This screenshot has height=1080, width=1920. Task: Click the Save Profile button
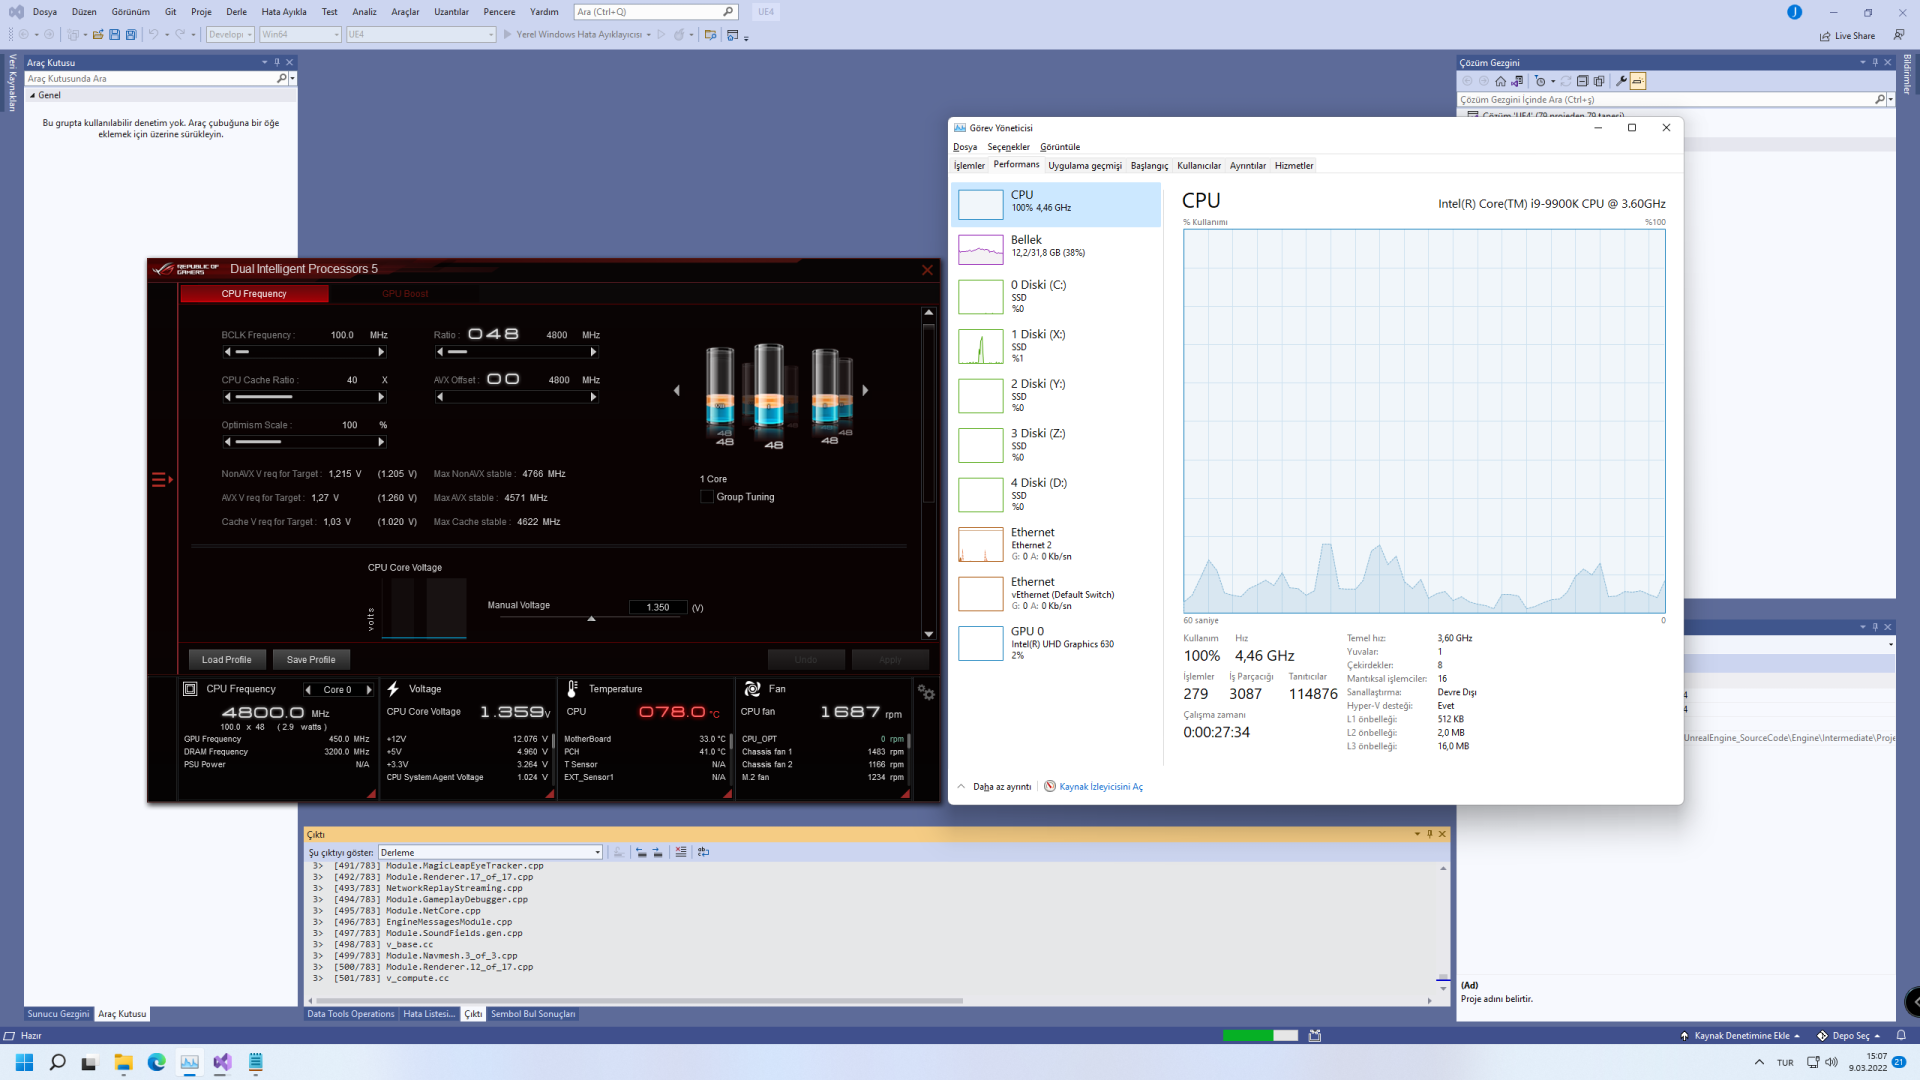pos(311,660)
